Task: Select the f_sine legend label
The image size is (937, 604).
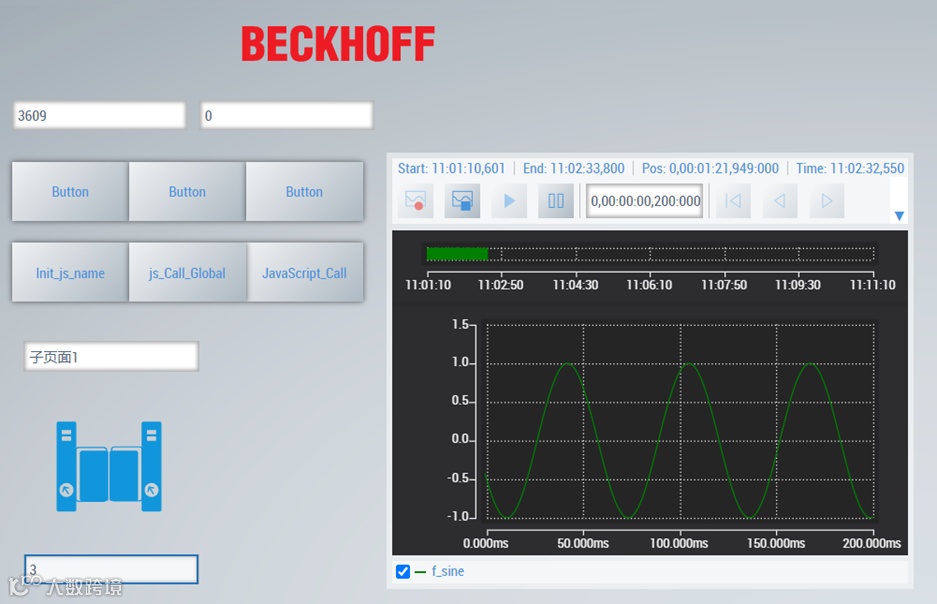Action: click(448, 572)
